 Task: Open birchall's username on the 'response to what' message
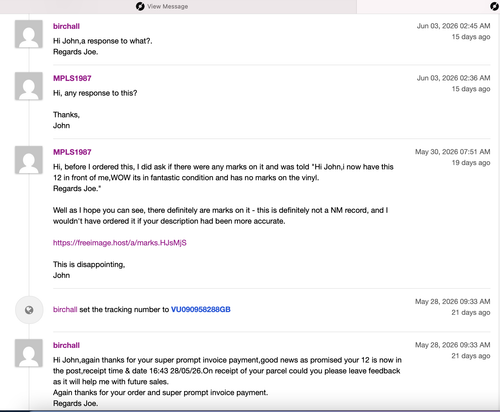pyautogui.click(x=66, y=26)
